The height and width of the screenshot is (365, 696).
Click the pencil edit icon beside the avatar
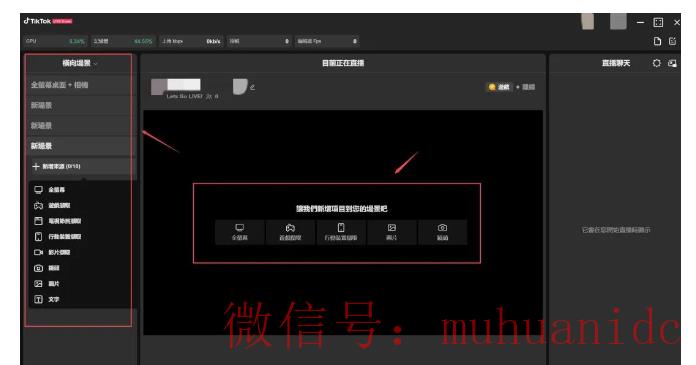(x=252, y=87)
